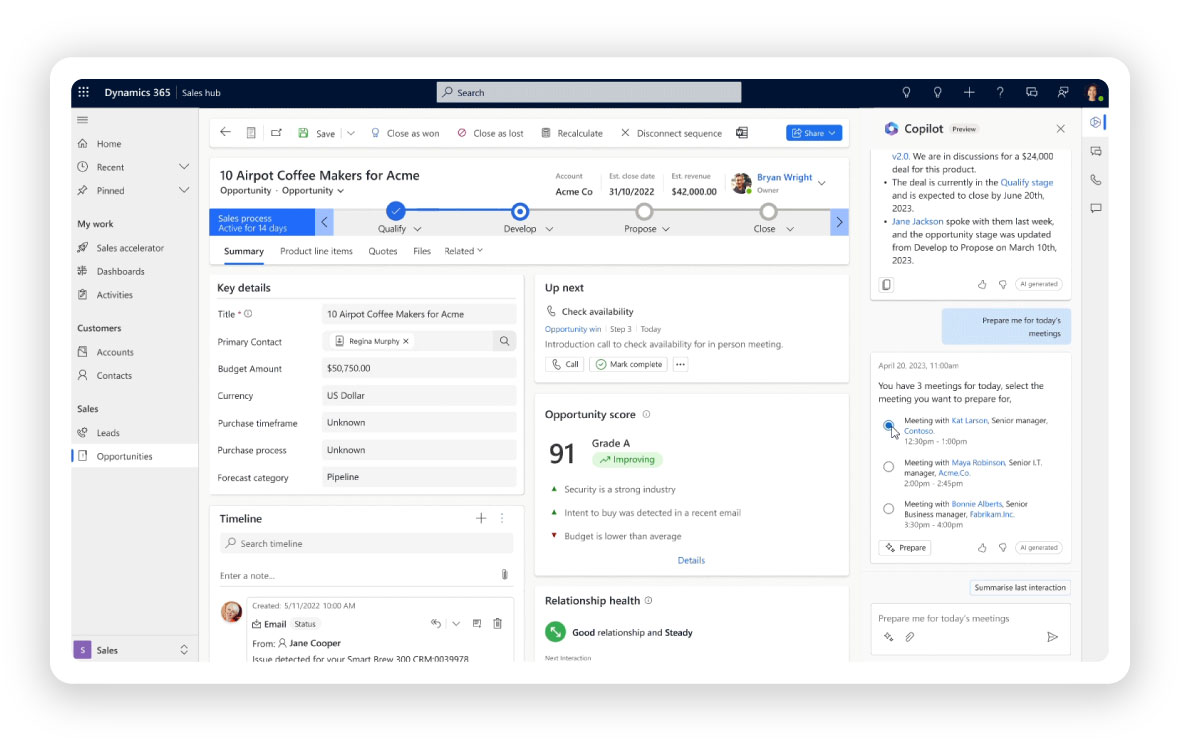This screenshot has width=1180, height=740.
Task: Open the Share dropdown button
Action: point(814,132)
